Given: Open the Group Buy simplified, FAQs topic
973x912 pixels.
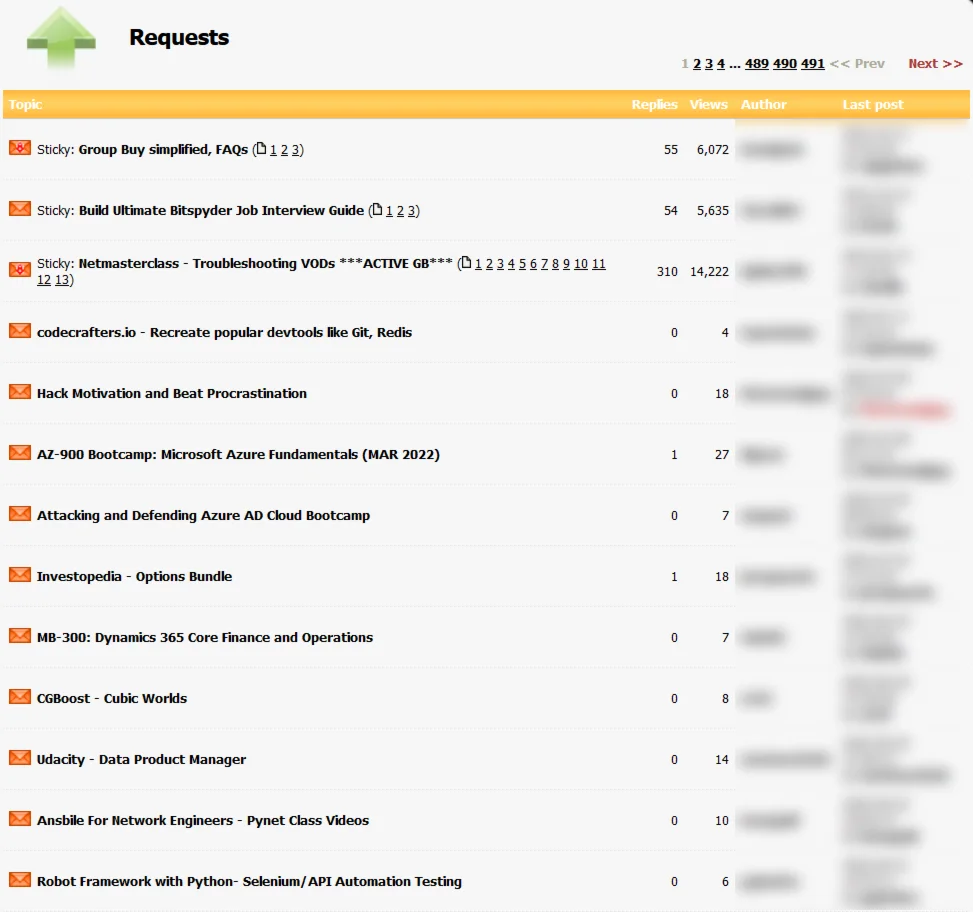Looking at the screenshot, I should [163, 150].
